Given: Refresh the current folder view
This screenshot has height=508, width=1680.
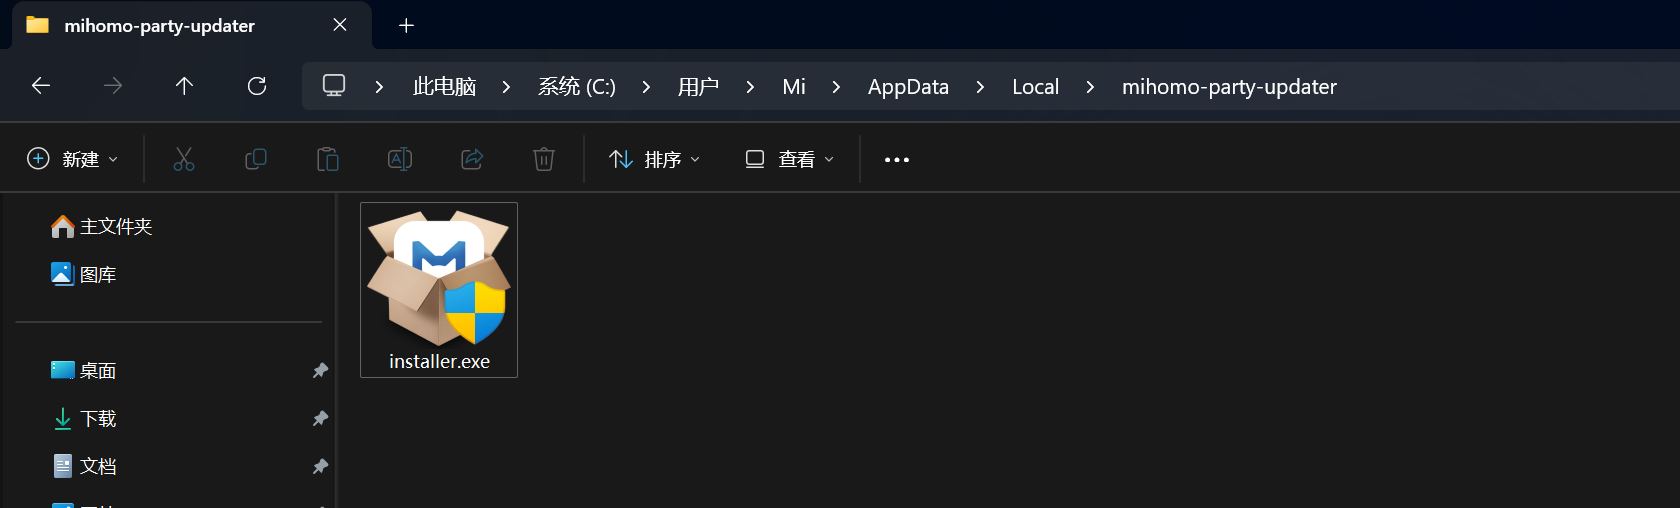Looking at the screenshot, I should pyautogui.click(x=257, y=86).
